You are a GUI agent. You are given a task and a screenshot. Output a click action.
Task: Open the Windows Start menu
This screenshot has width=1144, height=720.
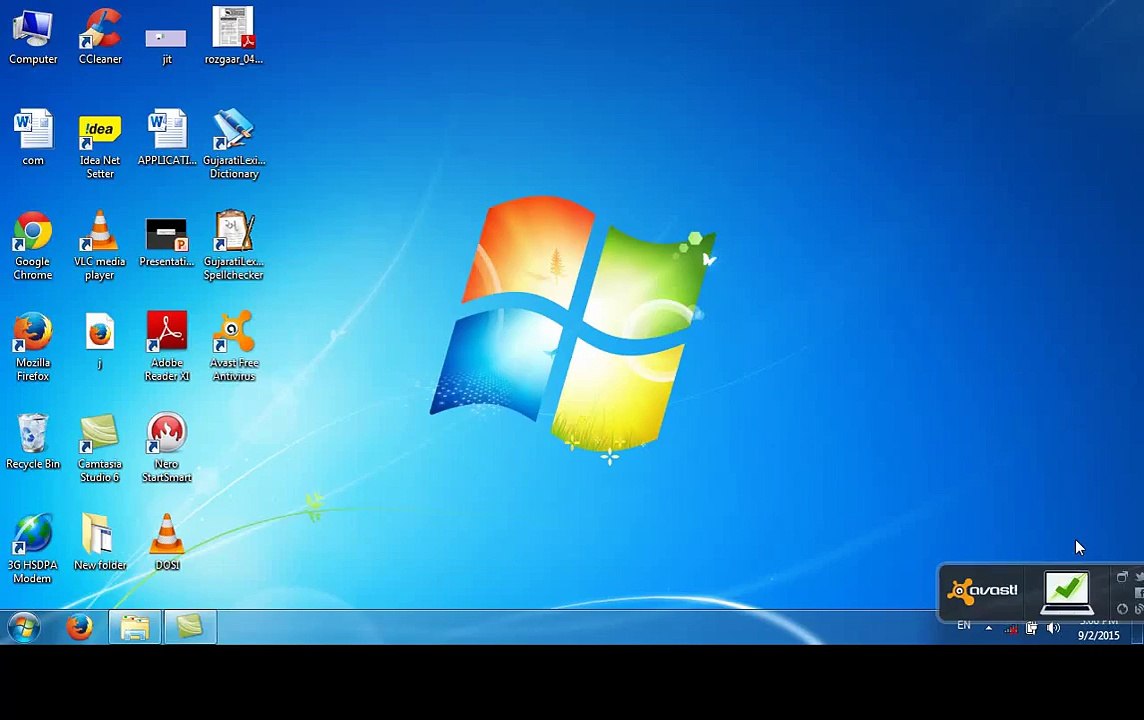[x=23, y=627]
